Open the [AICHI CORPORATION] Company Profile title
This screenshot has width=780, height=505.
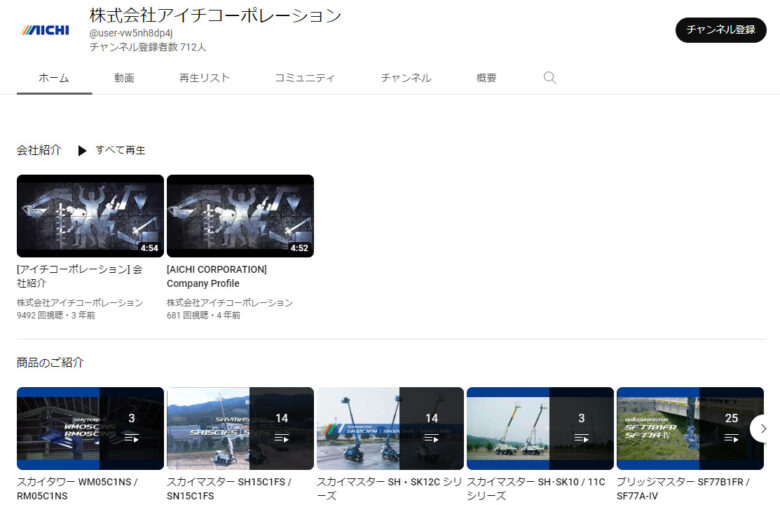[217, 276]
